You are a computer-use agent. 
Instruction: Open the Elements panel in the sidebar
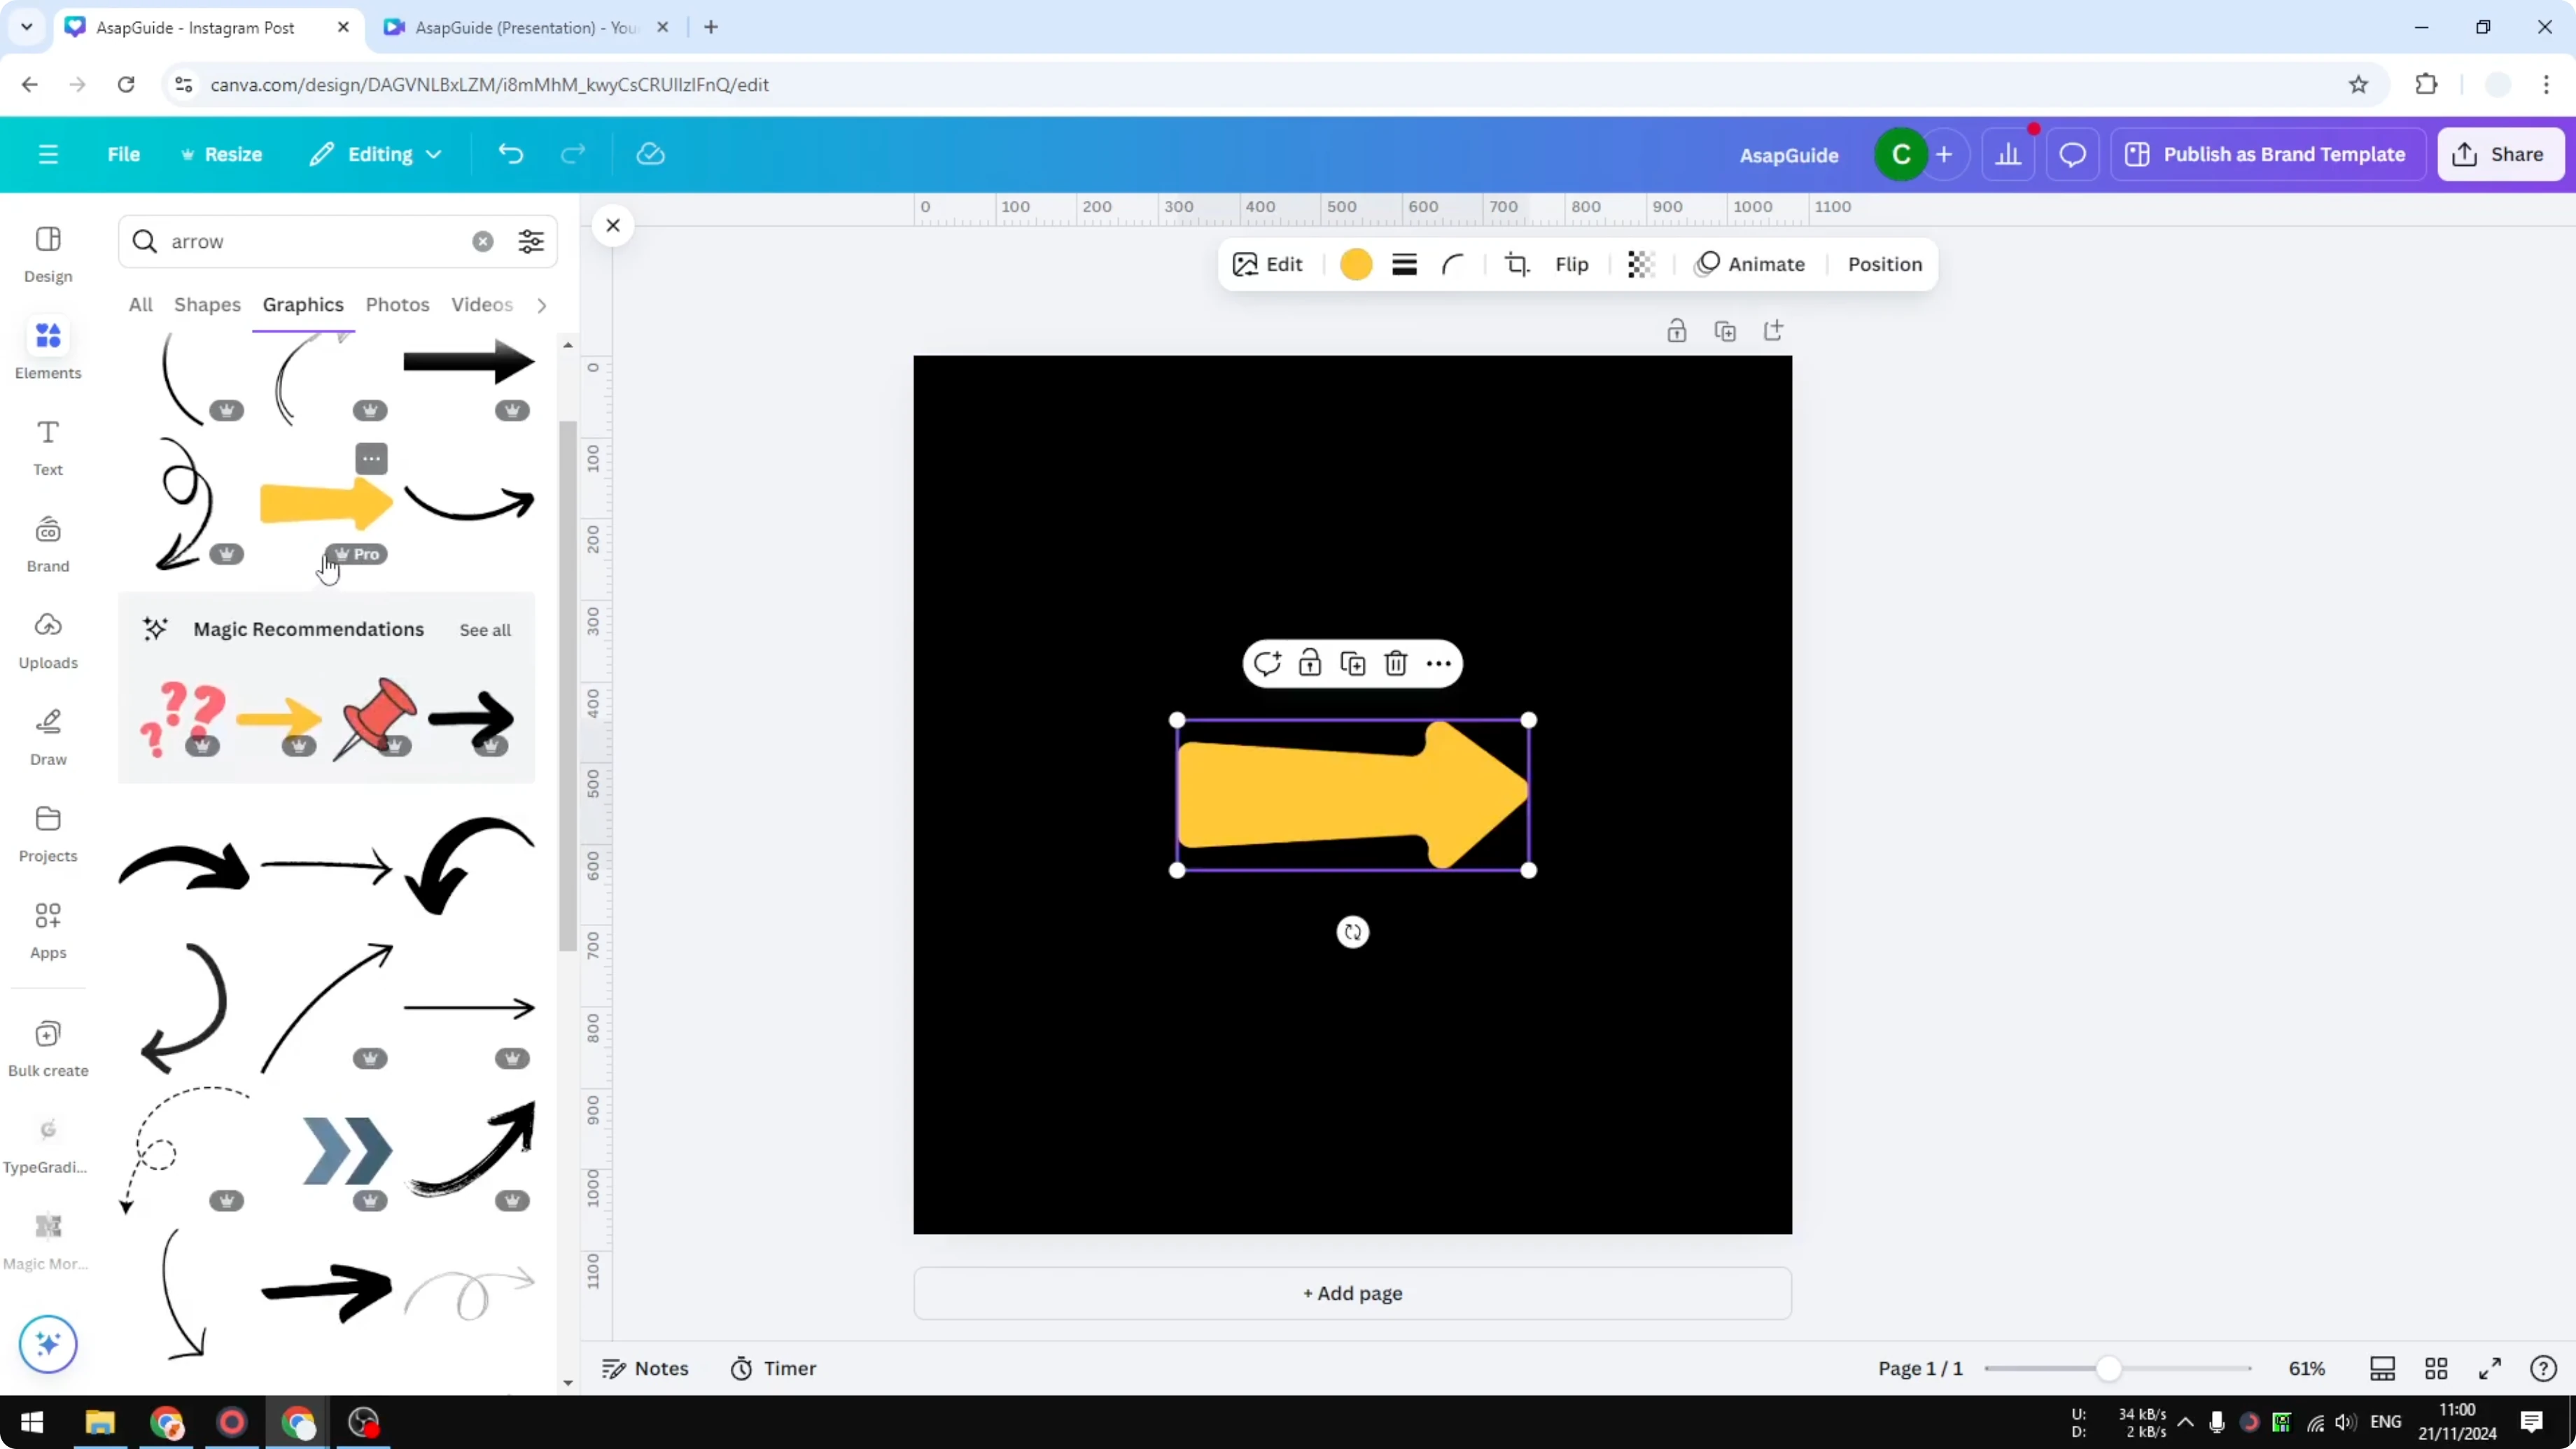click(47, 348)
